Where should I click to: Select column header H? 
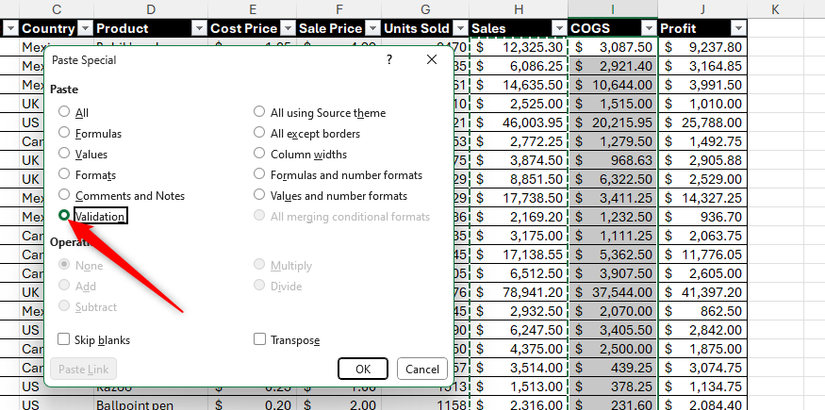point(519,9)
